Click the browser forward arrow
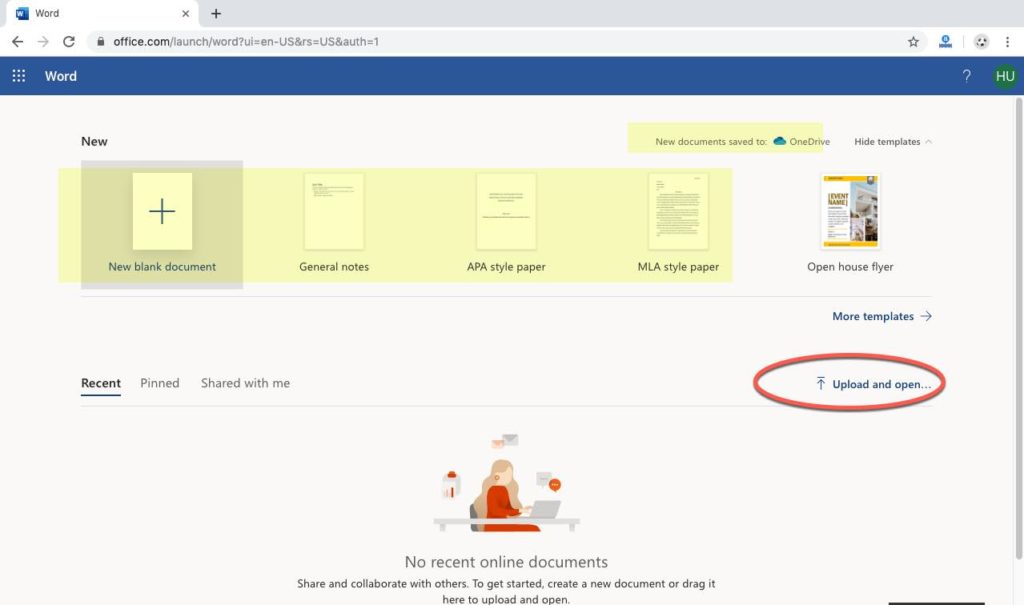The height and width of the screenshot is (605, 1024). click(43, 41)
